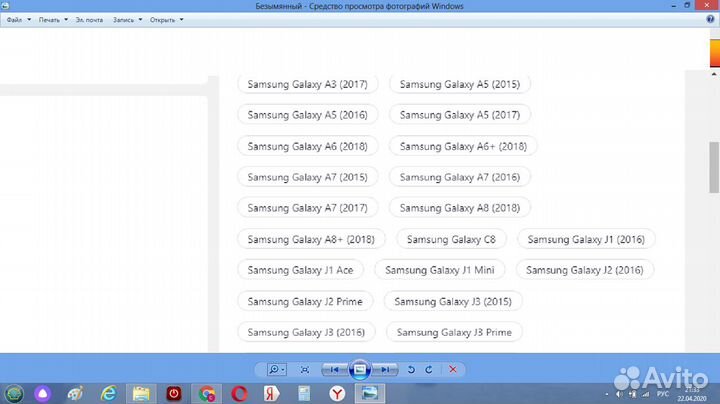
Task: Click the page's vertical scrollbar thumb
Action: [714, 167]
